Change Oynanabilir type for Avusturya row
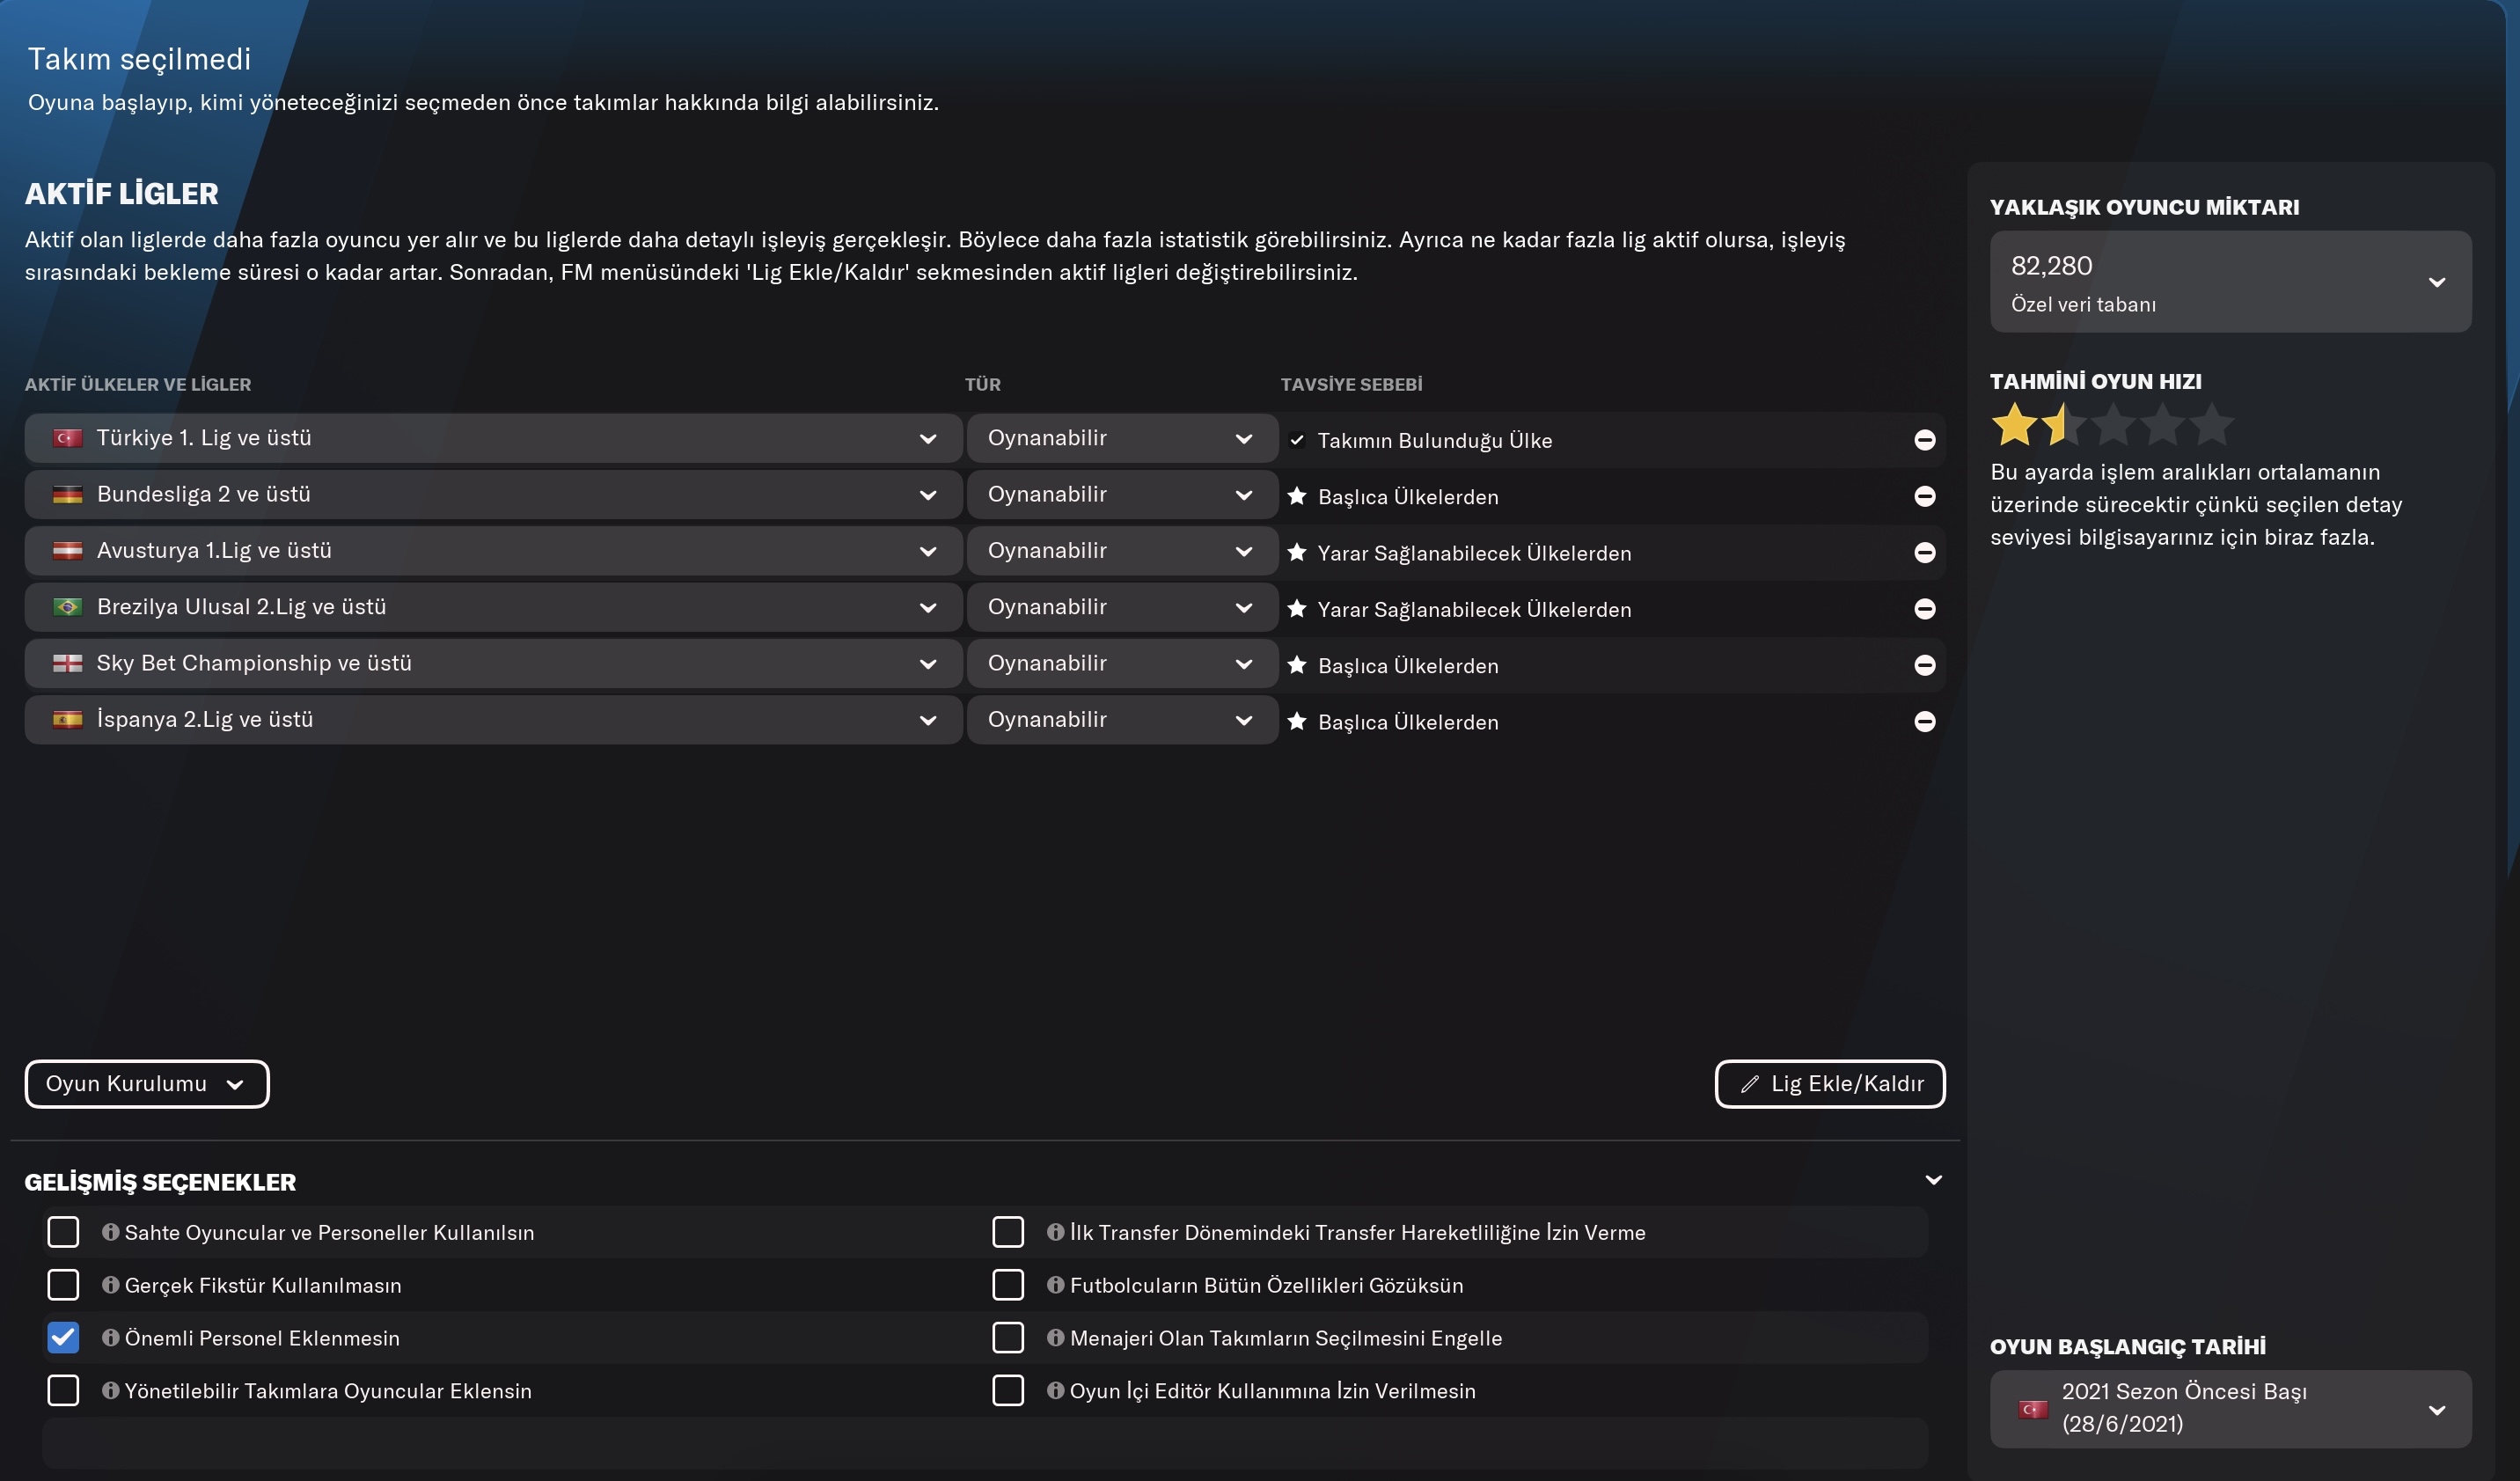 tap(1122, 551)
